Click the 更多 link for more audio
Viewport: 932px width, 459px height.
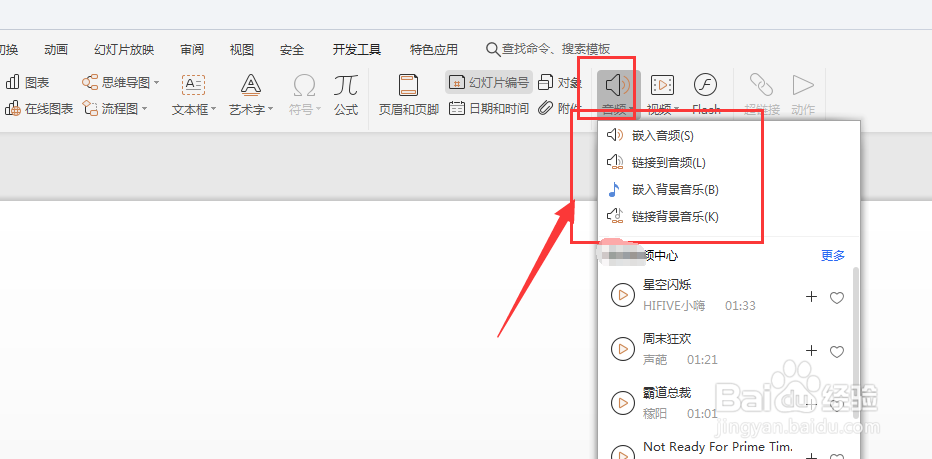(x=833, y=256)
